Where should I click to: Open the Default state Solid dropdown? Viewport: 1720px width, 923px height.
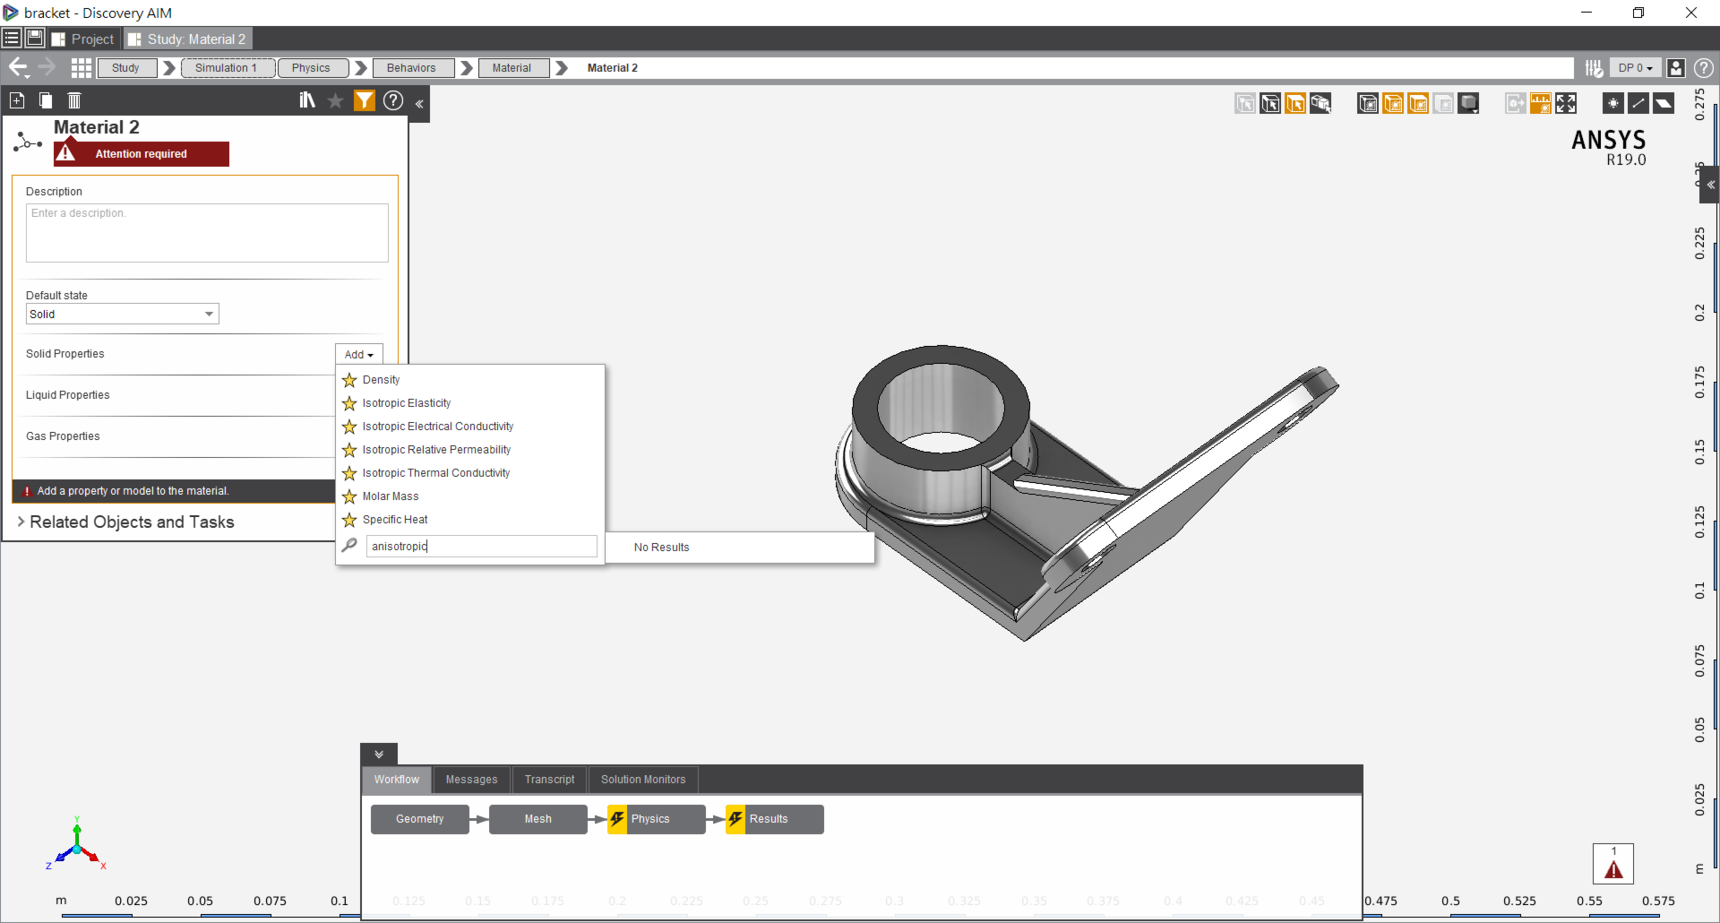click(x=122, y=314)
